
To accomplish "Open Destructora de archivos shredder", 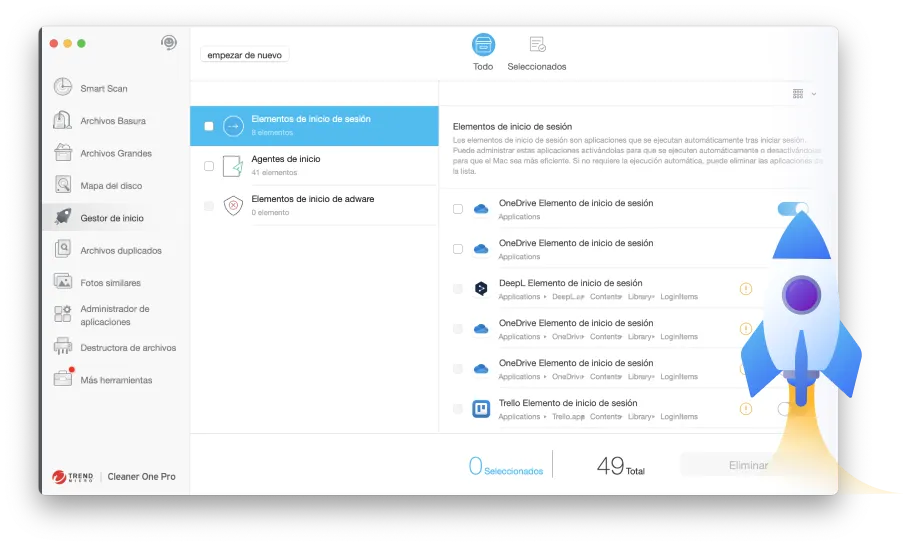I will tap(127, 348).
